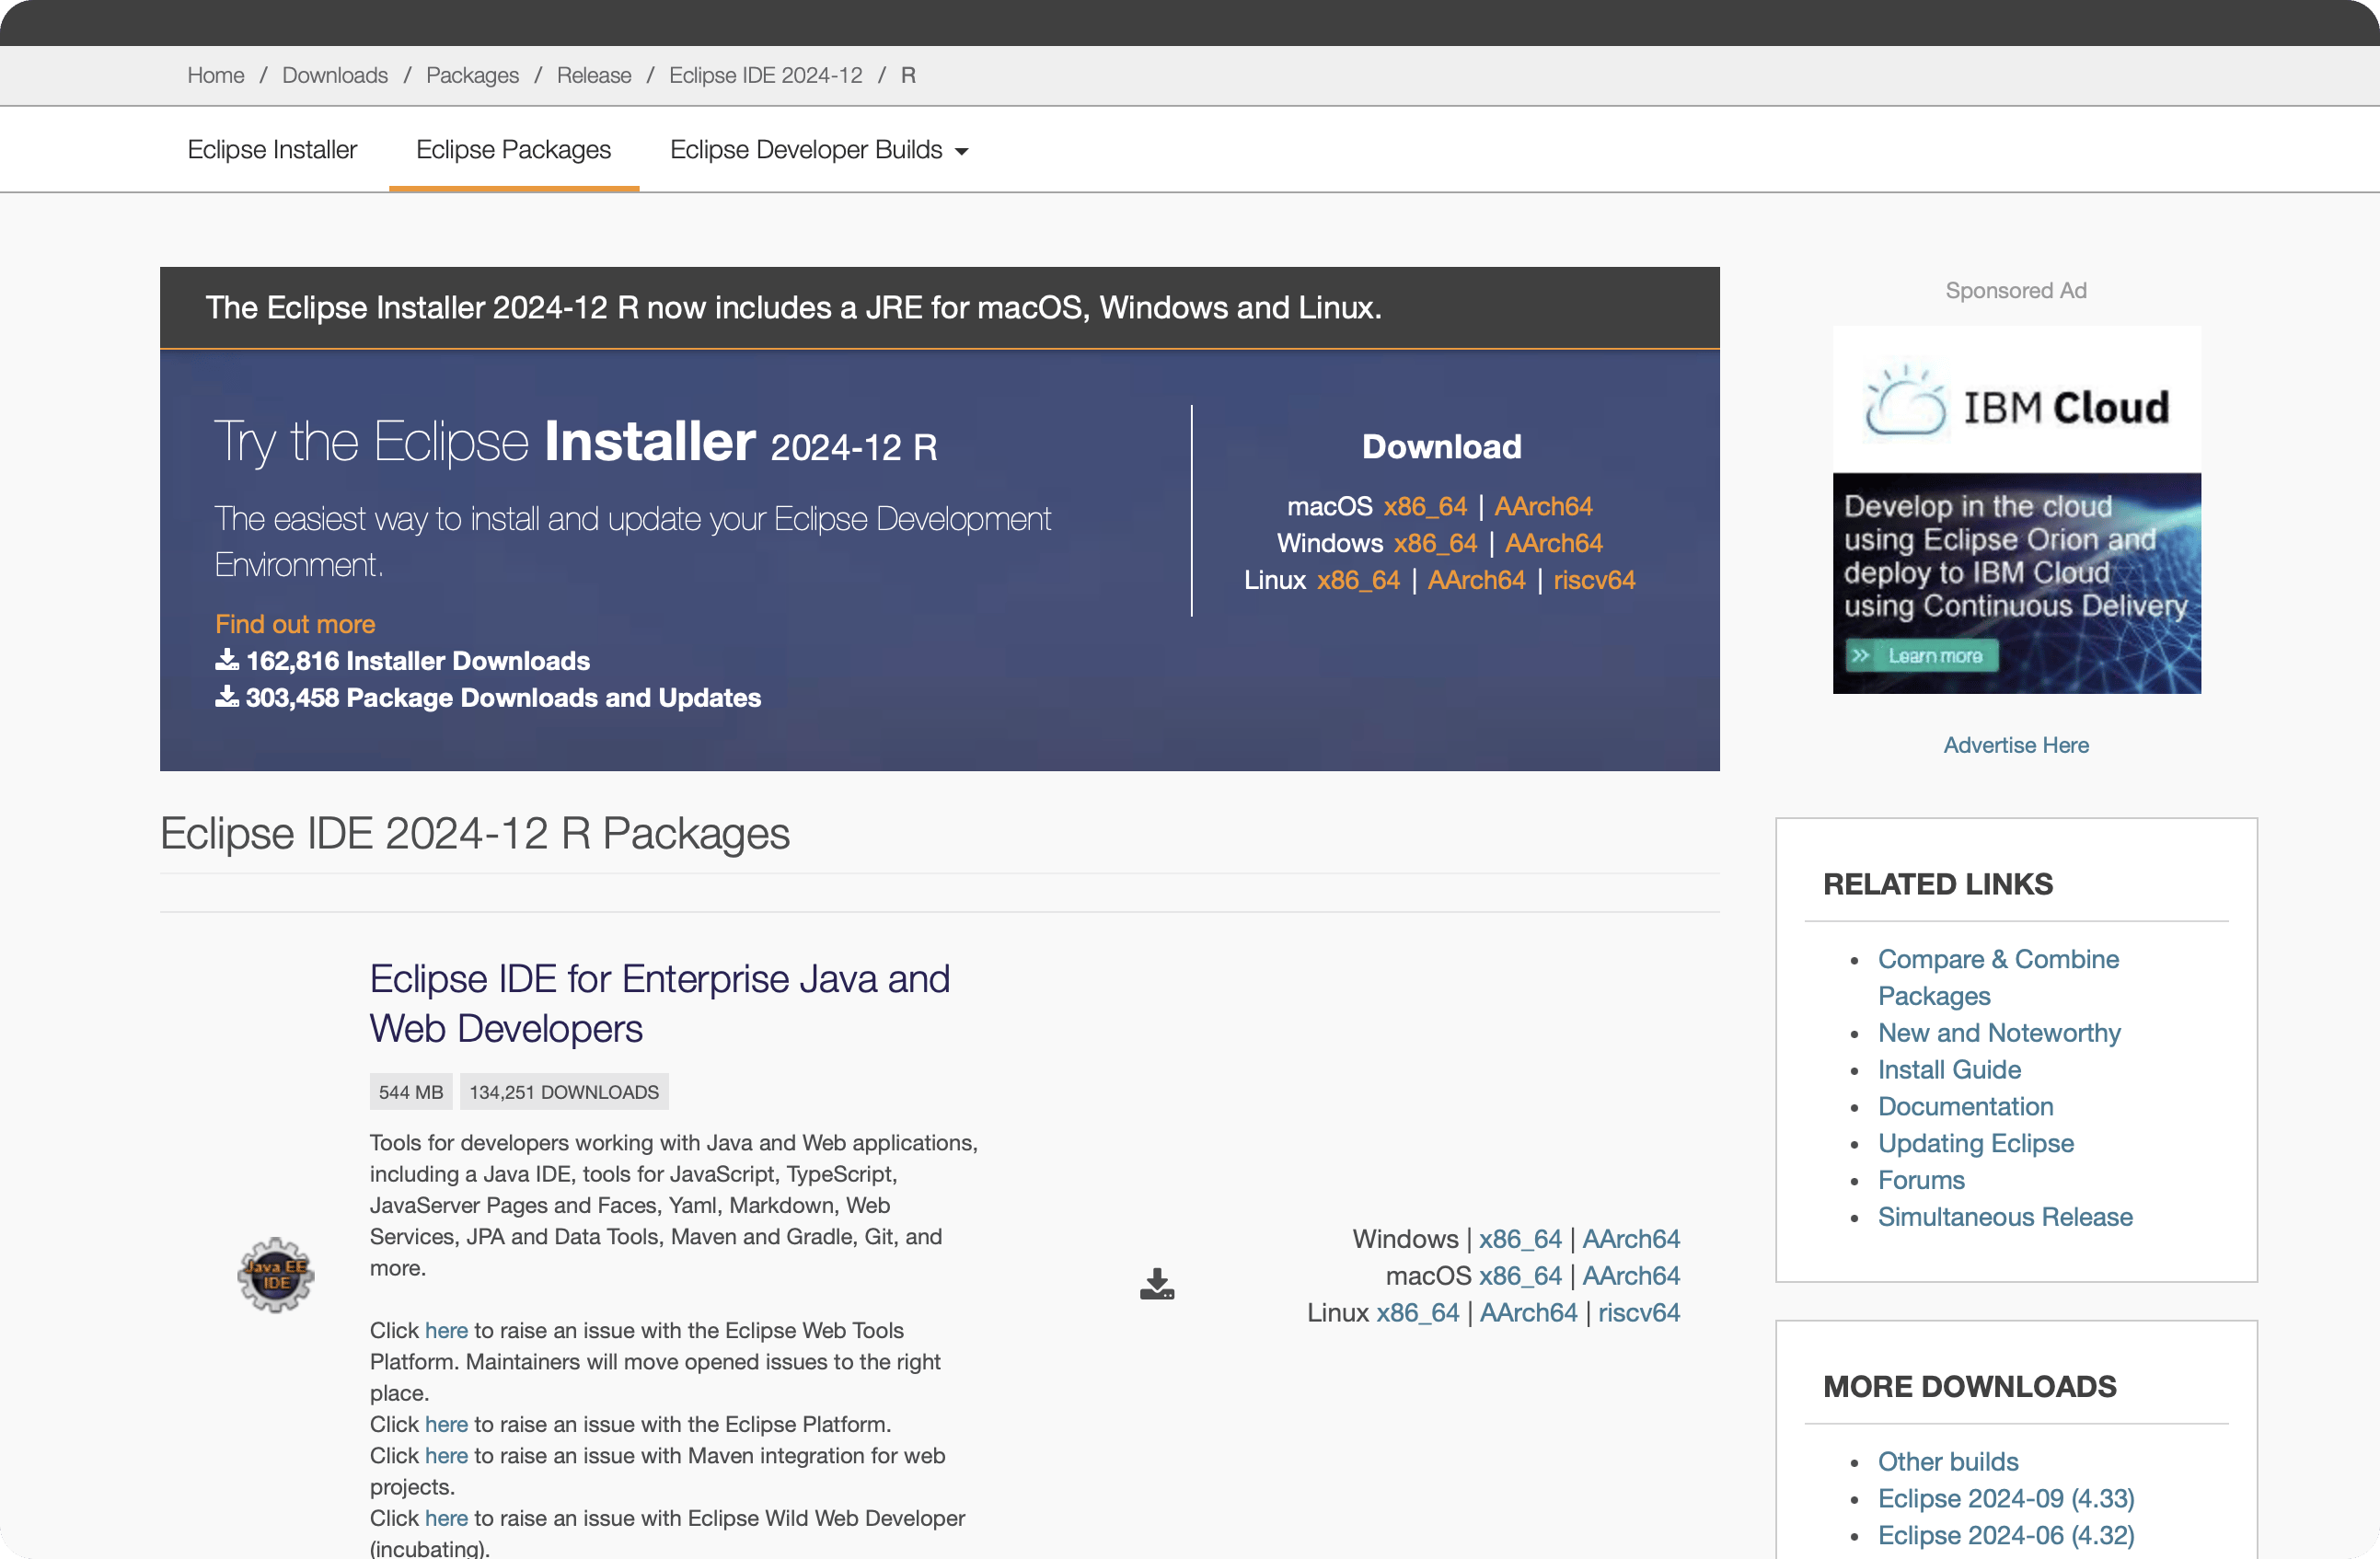Open the Install Guide link
The height and width of the screenshot is (1559, 2380).
pyautogui.click(x=1949, y=1071)
